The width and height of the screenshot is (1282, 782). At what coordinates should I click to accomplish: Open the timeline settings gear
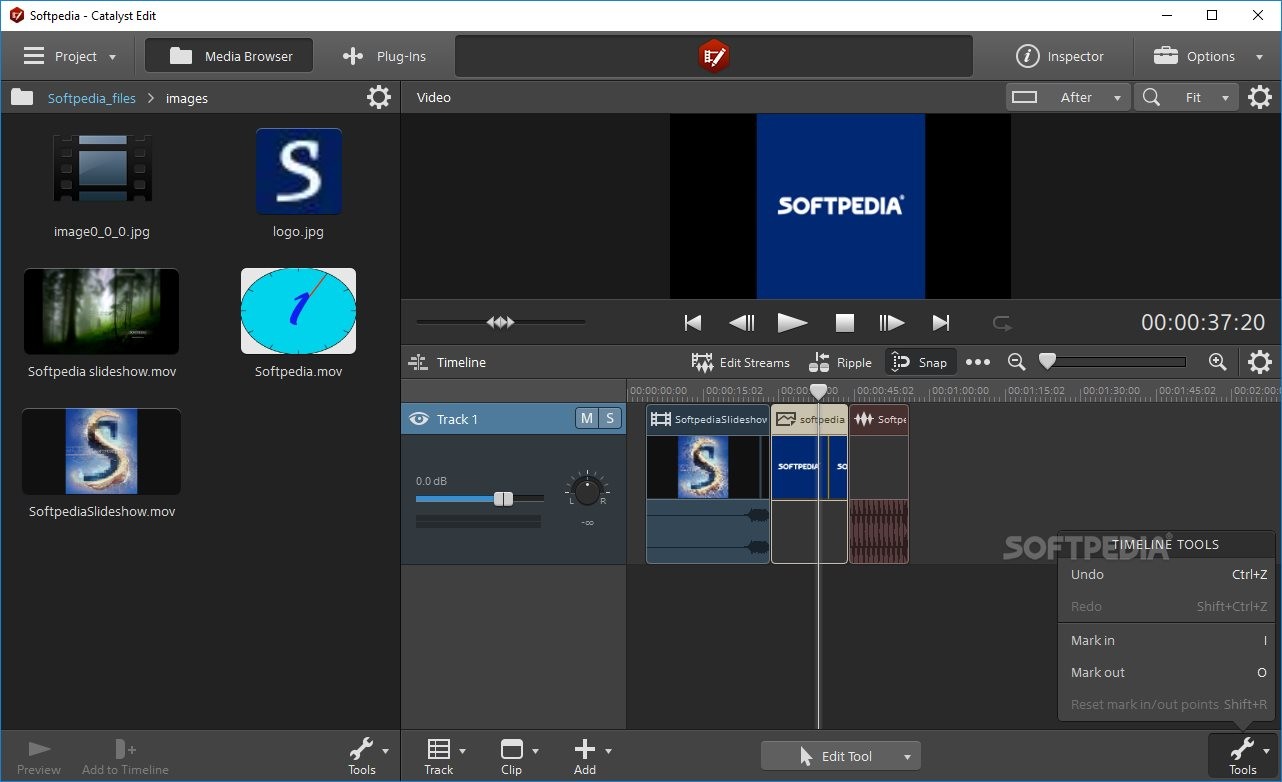[x=1260, y=362]
